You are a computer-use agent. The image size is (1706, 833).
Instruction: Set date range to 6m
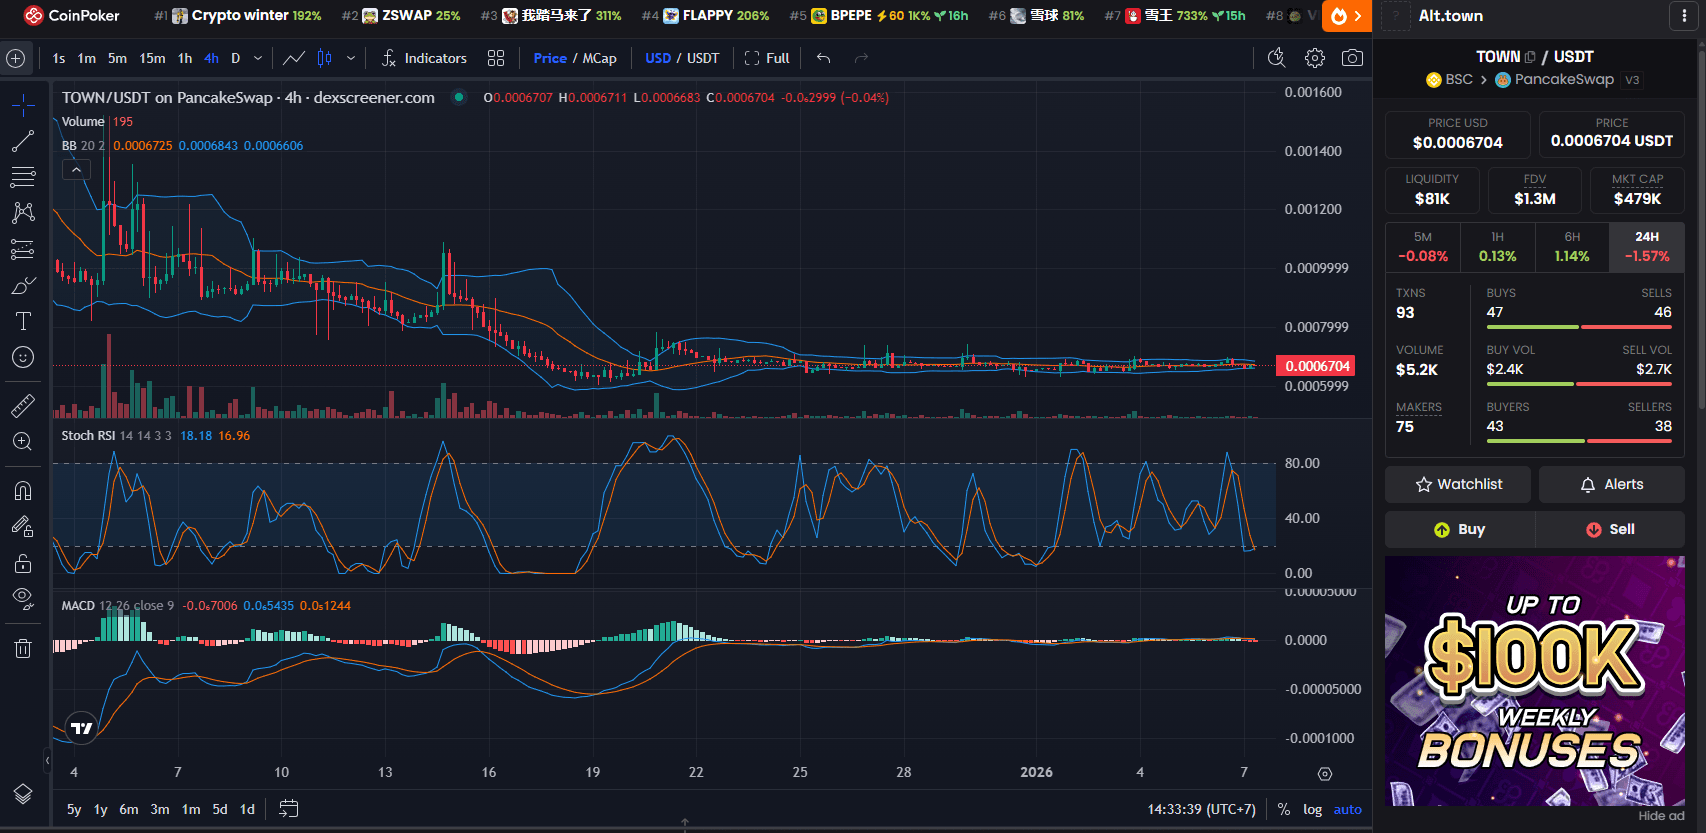pyautogui.click(x=129, y=809)
